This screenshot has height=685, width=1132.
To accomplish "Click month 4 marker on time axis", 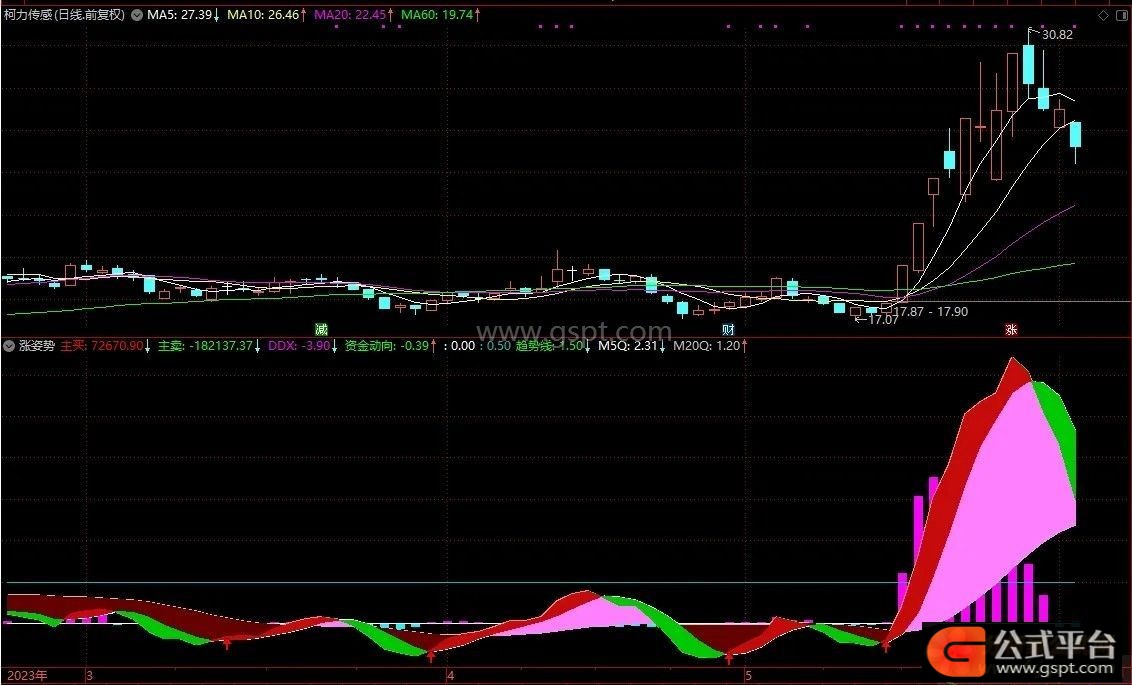I will (x=450, y=676).
